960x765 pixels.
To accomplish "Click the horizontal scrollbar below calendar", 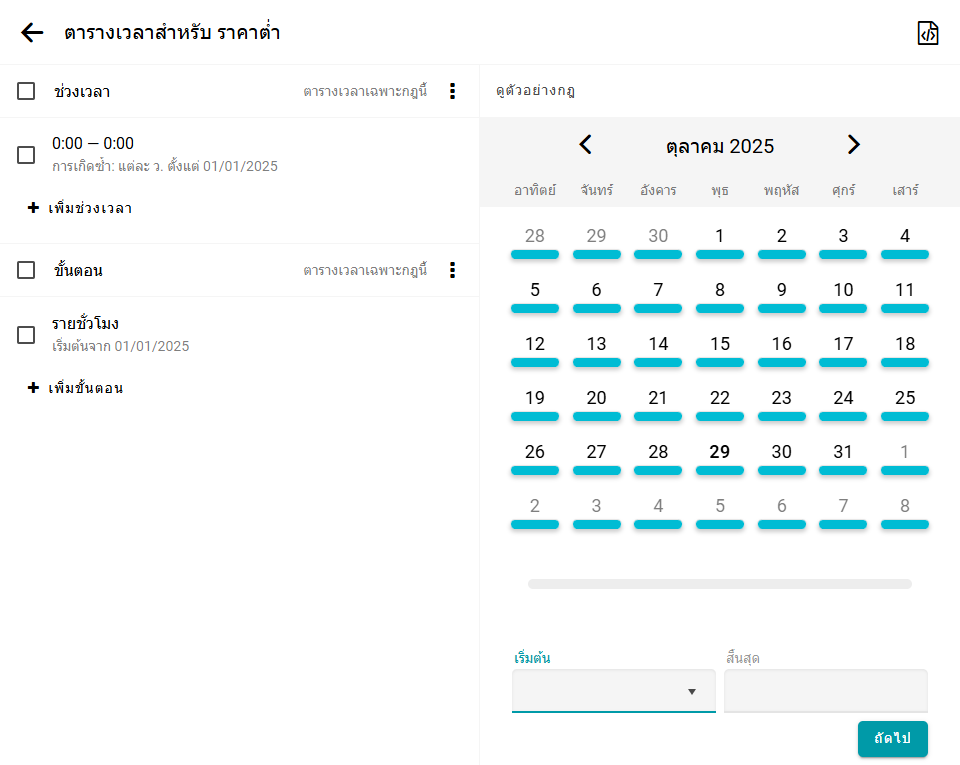I will coord(719,584).
